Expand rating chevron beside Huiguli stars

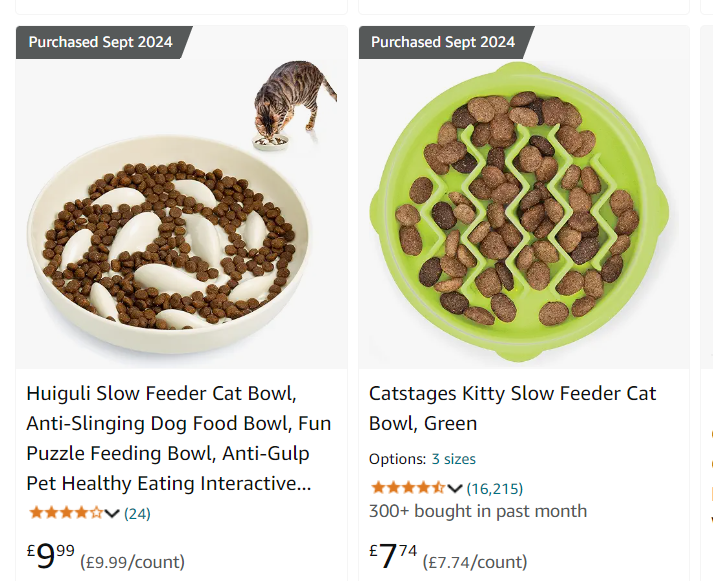point(112,514)
